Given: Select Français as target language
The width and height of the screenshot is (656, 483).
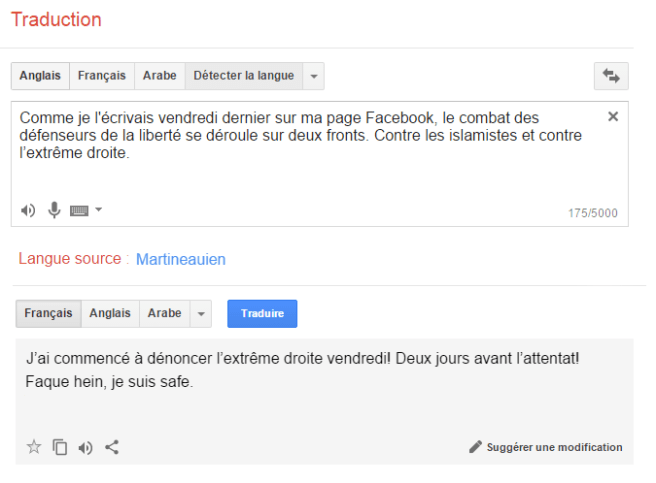Looking at the screenshot, I should tap(49, 313).
